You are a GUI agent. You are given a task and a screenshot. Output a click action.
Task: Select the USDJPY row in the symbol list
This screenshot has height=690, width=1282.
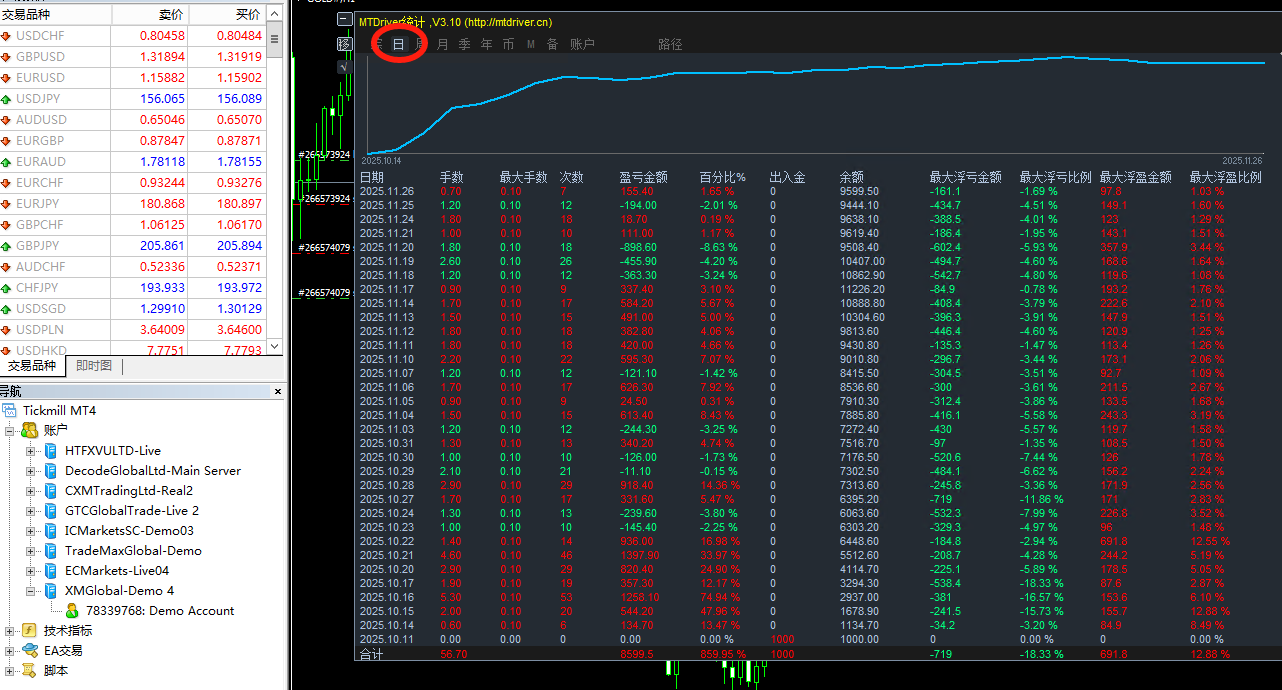[x=140, y=99]
